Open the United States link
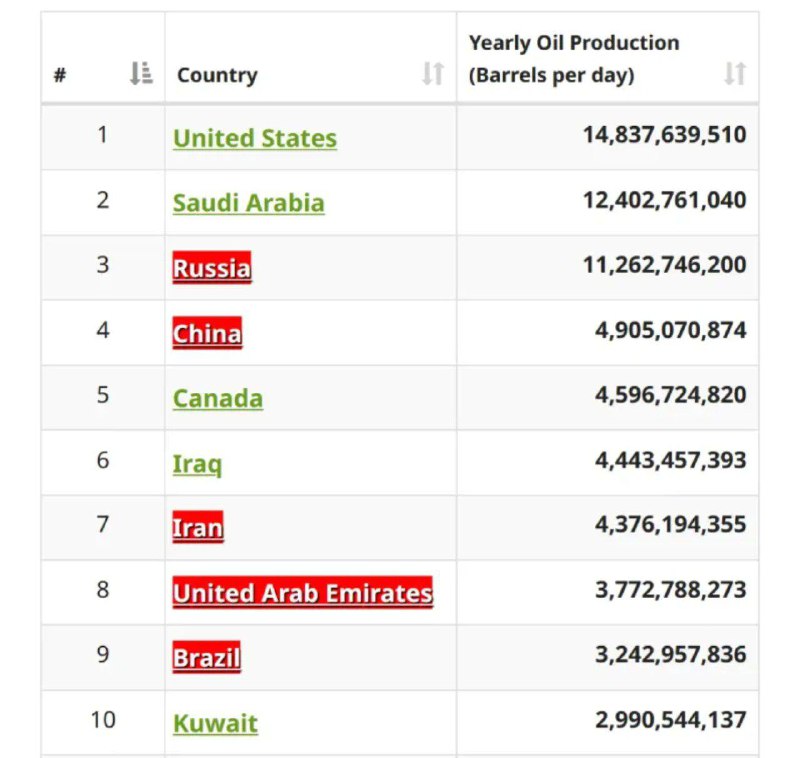Screen dimensions: 800x758 (255, 138)
